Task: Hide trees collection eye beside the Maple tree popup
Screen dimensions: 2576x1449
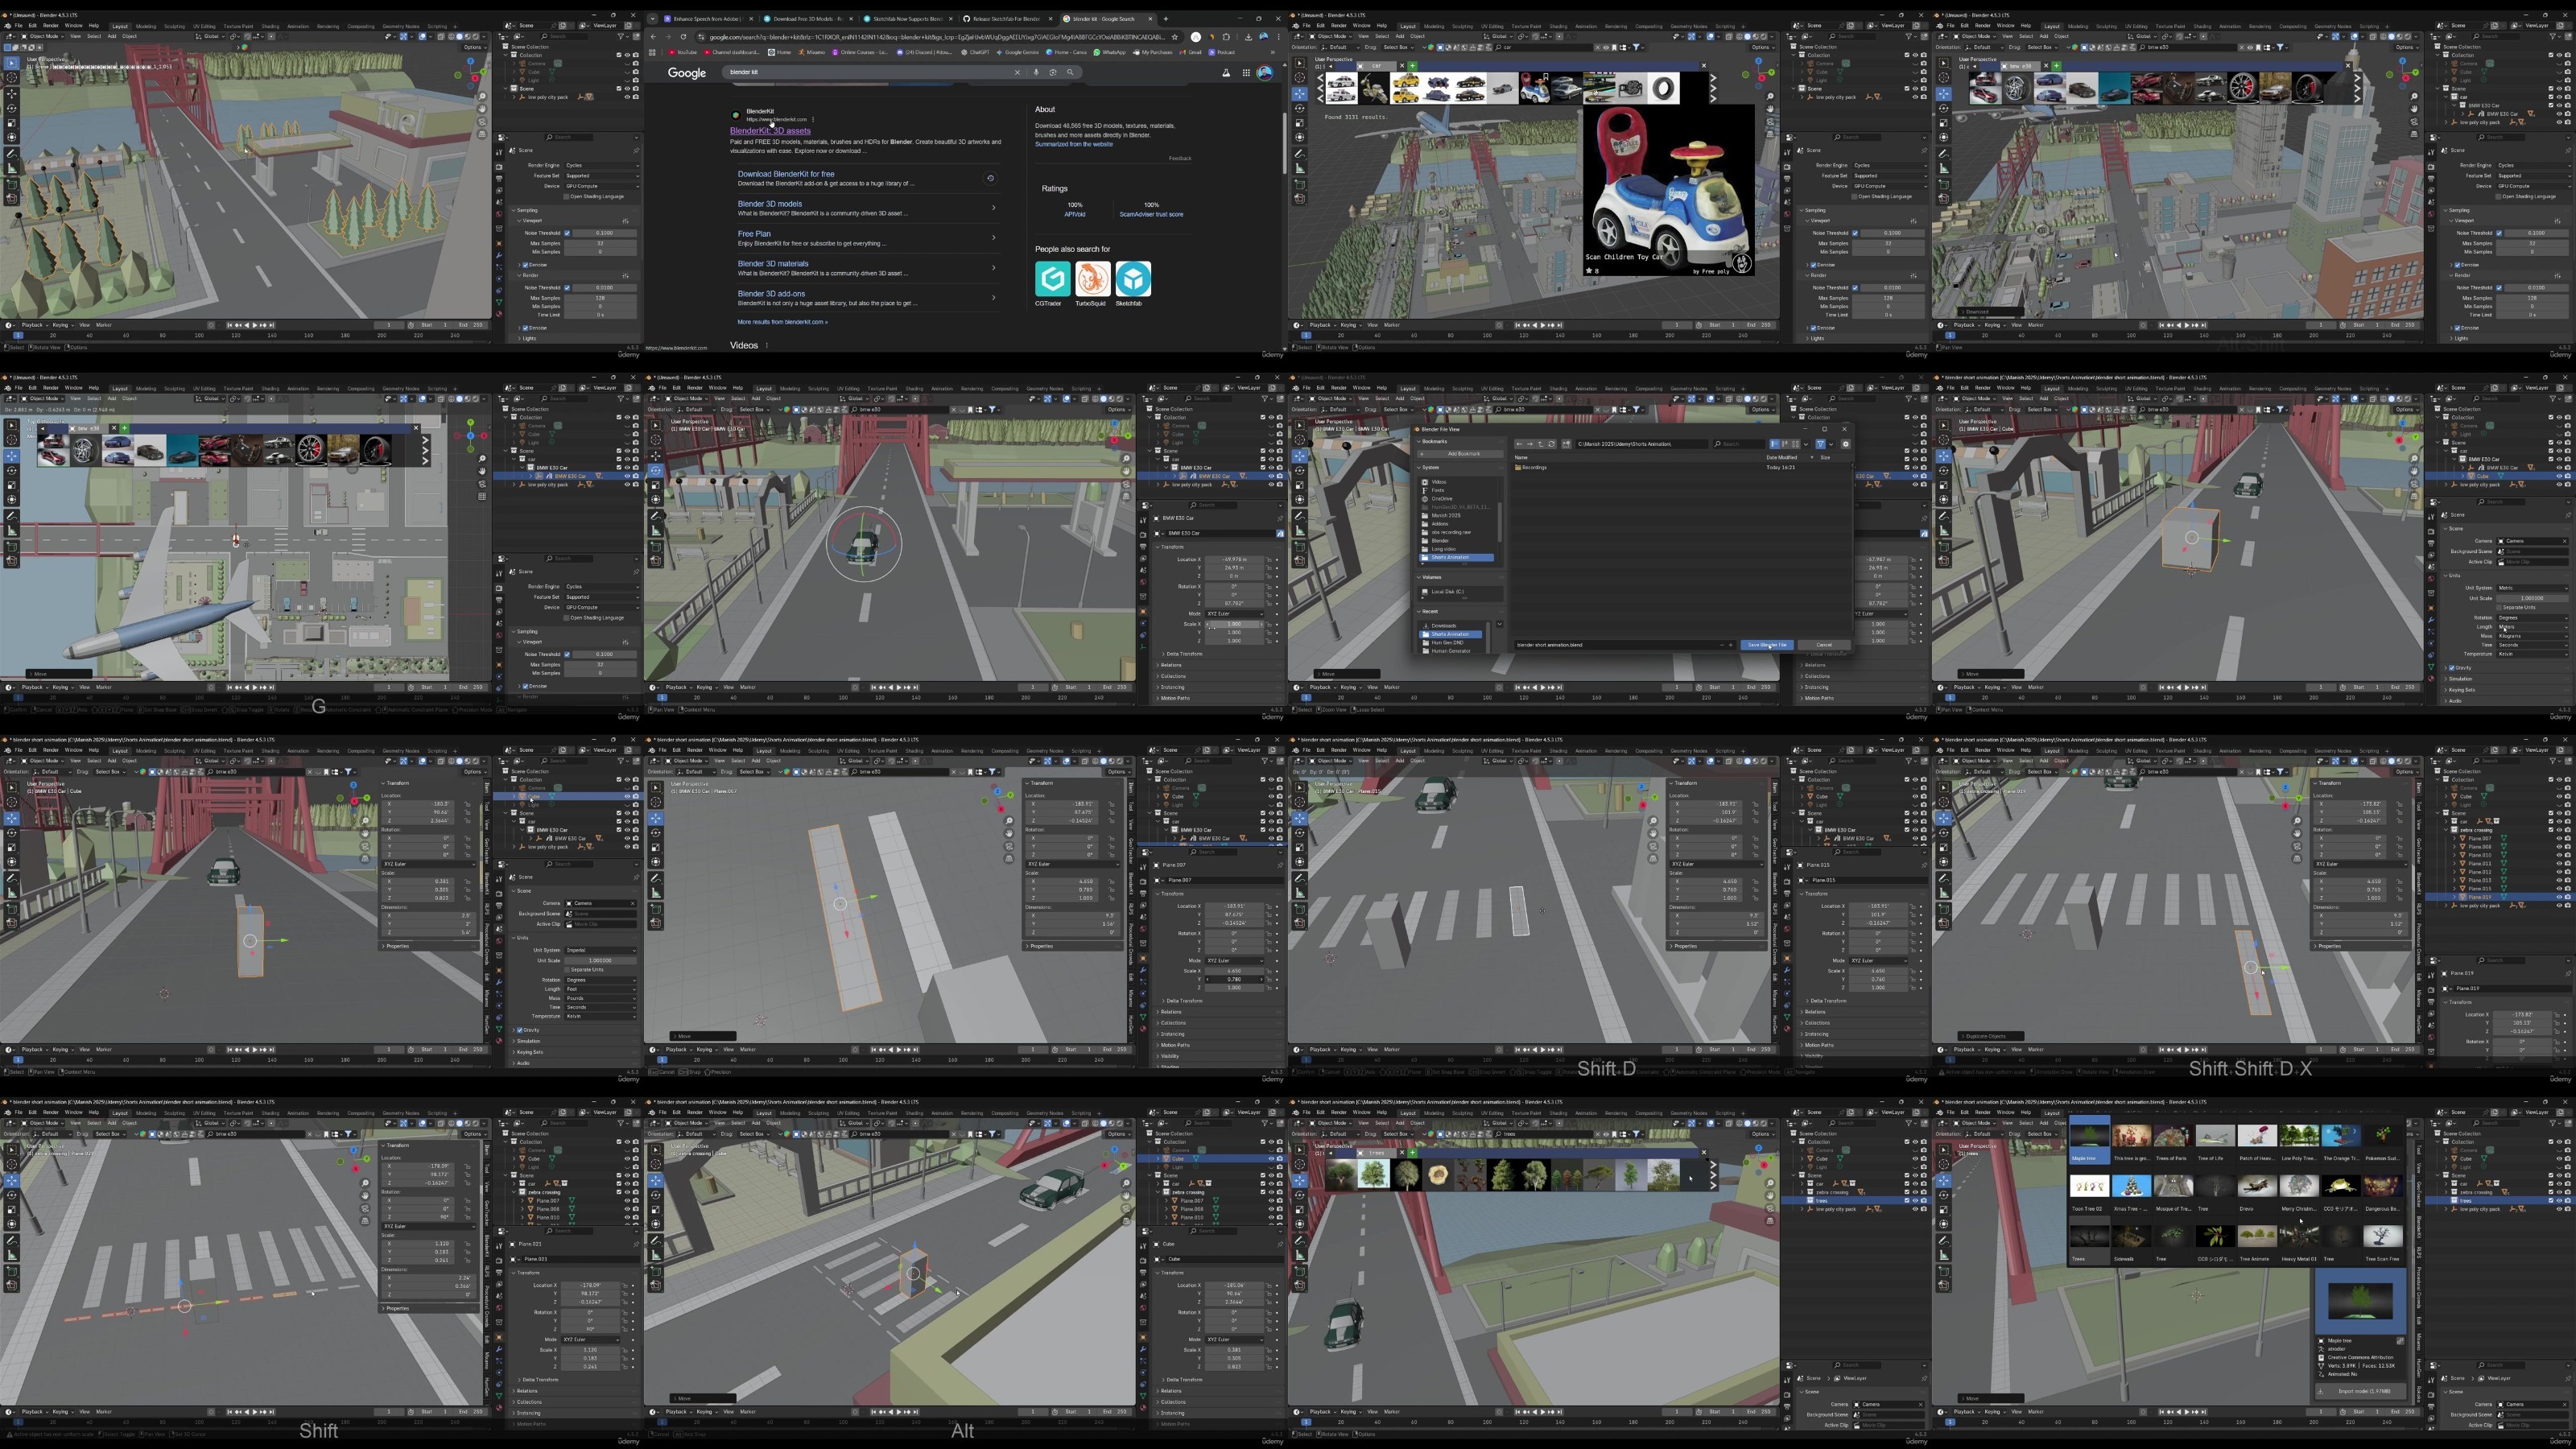Action: 2560,1201
